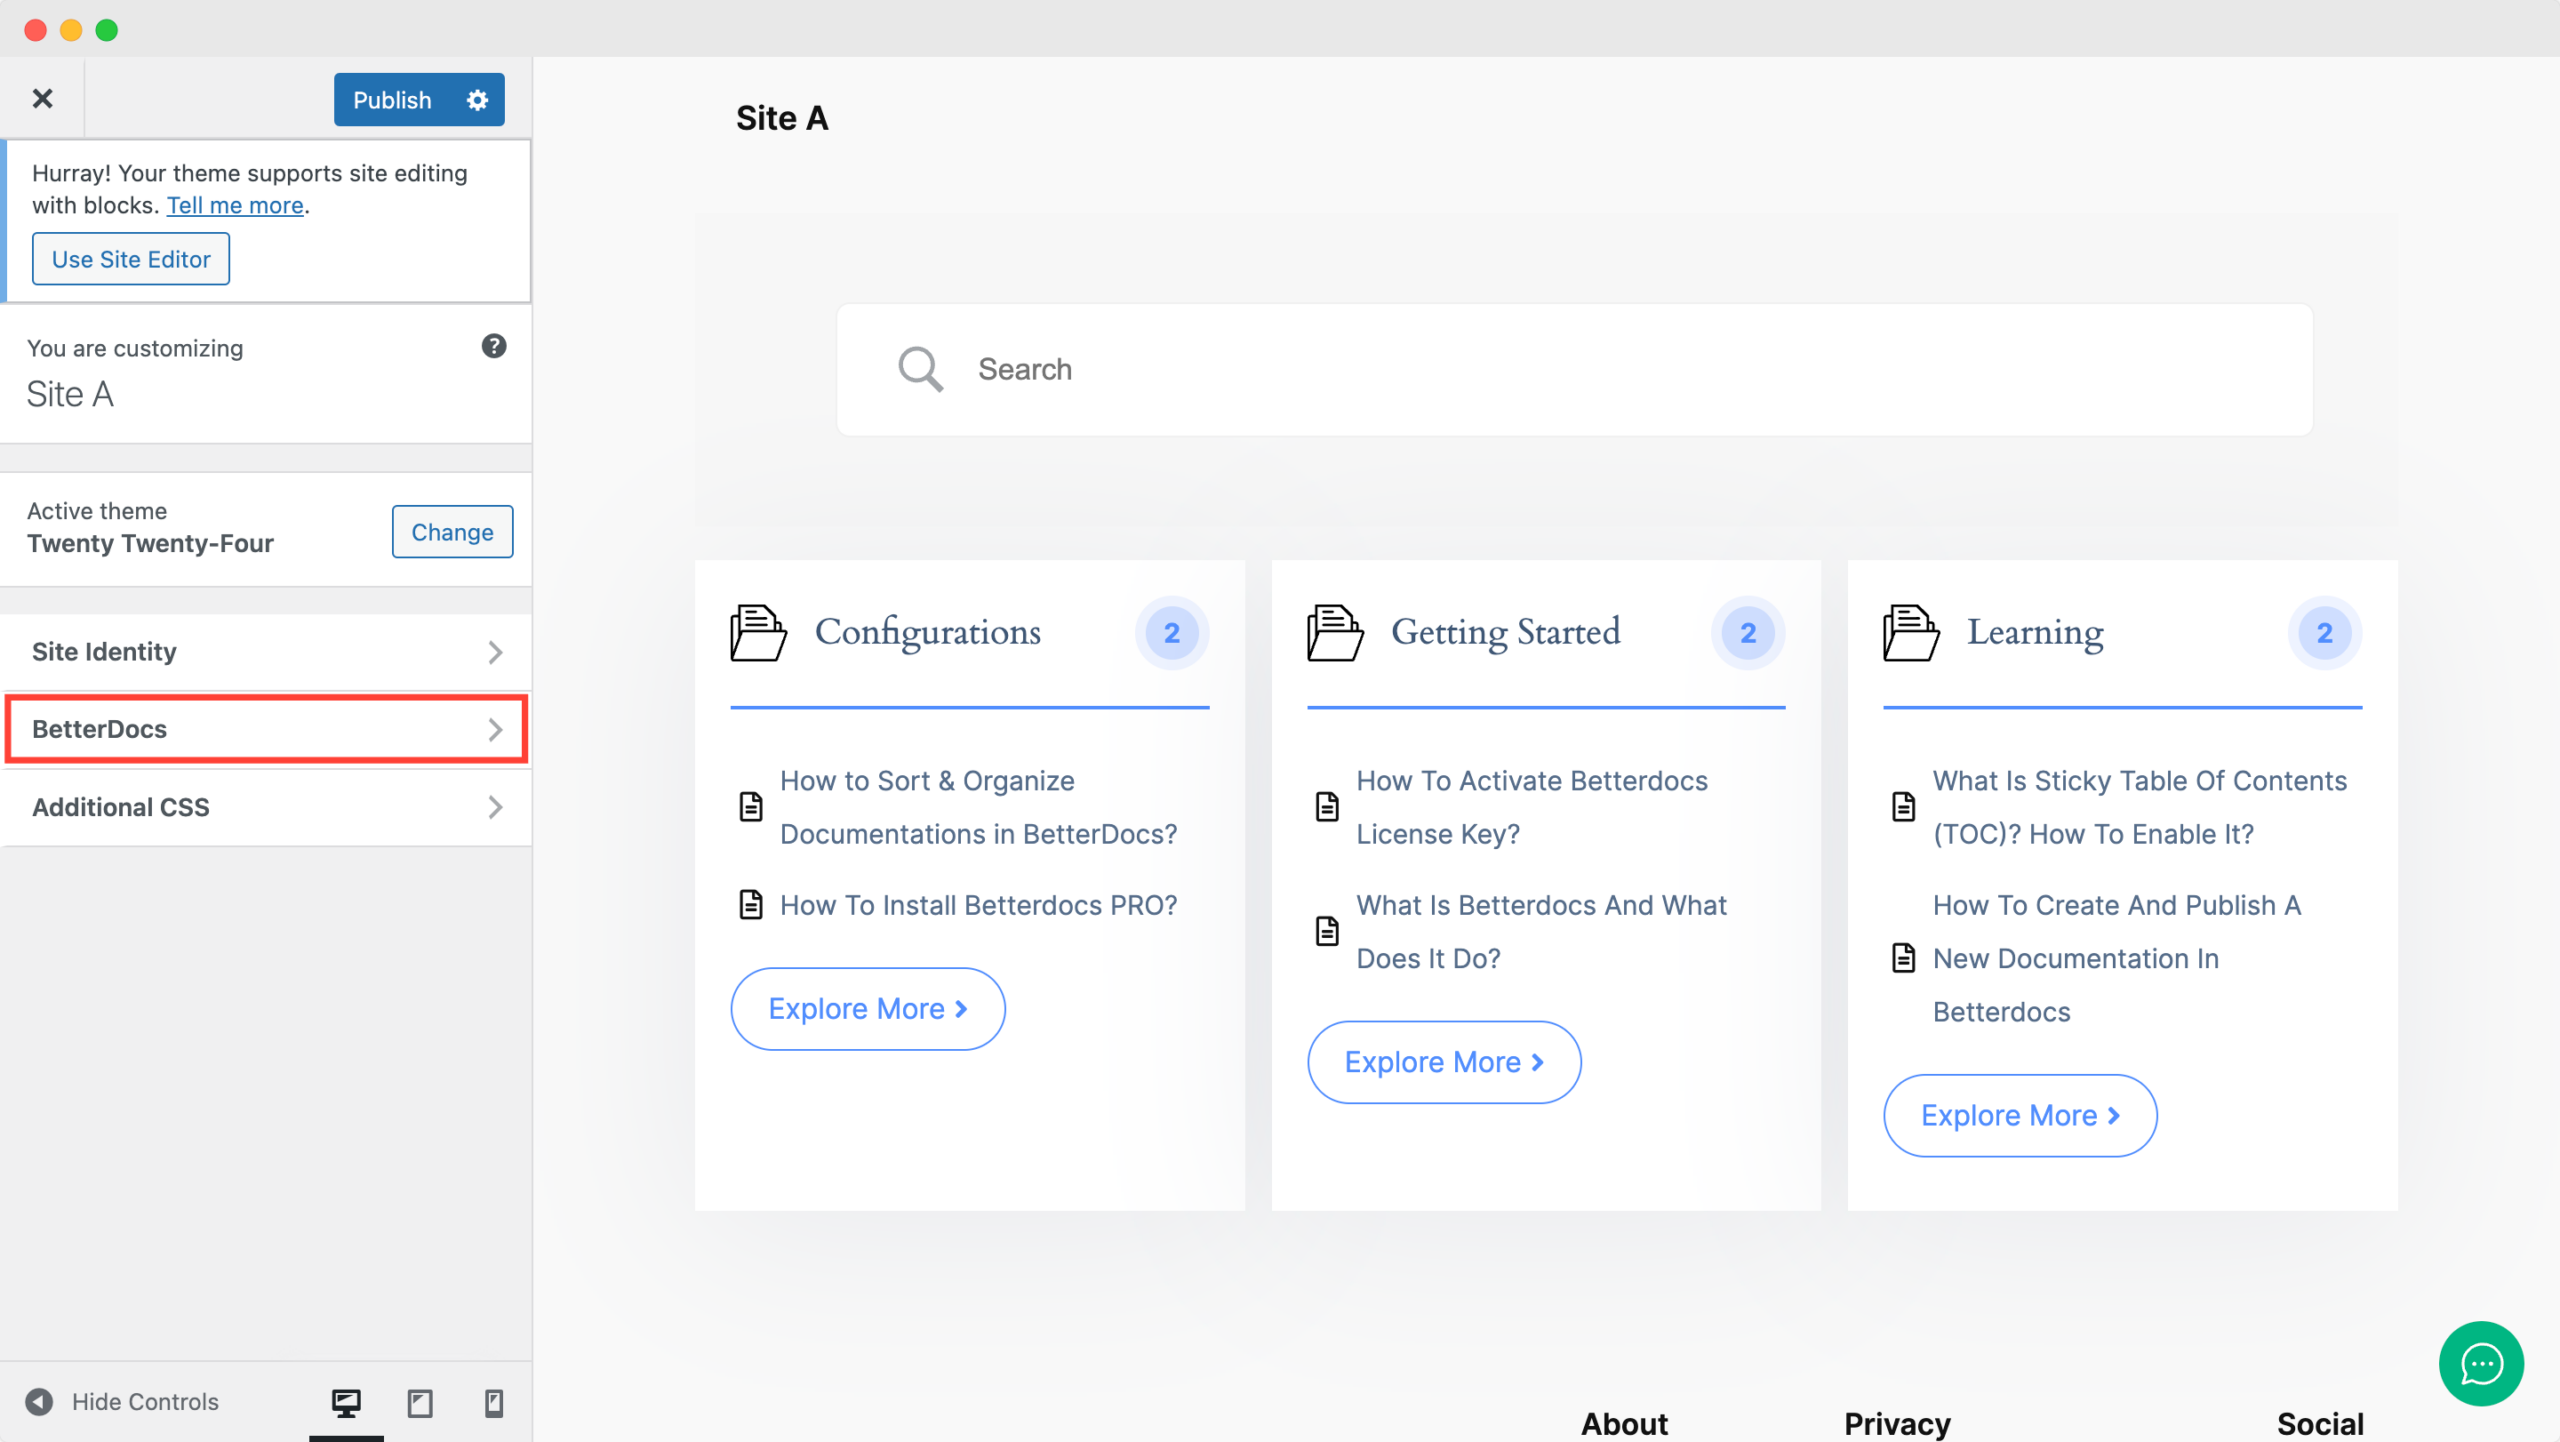Expand the Additional CSS section
The height and width of the screenshot is (1442, 2560).
(265, 807)
